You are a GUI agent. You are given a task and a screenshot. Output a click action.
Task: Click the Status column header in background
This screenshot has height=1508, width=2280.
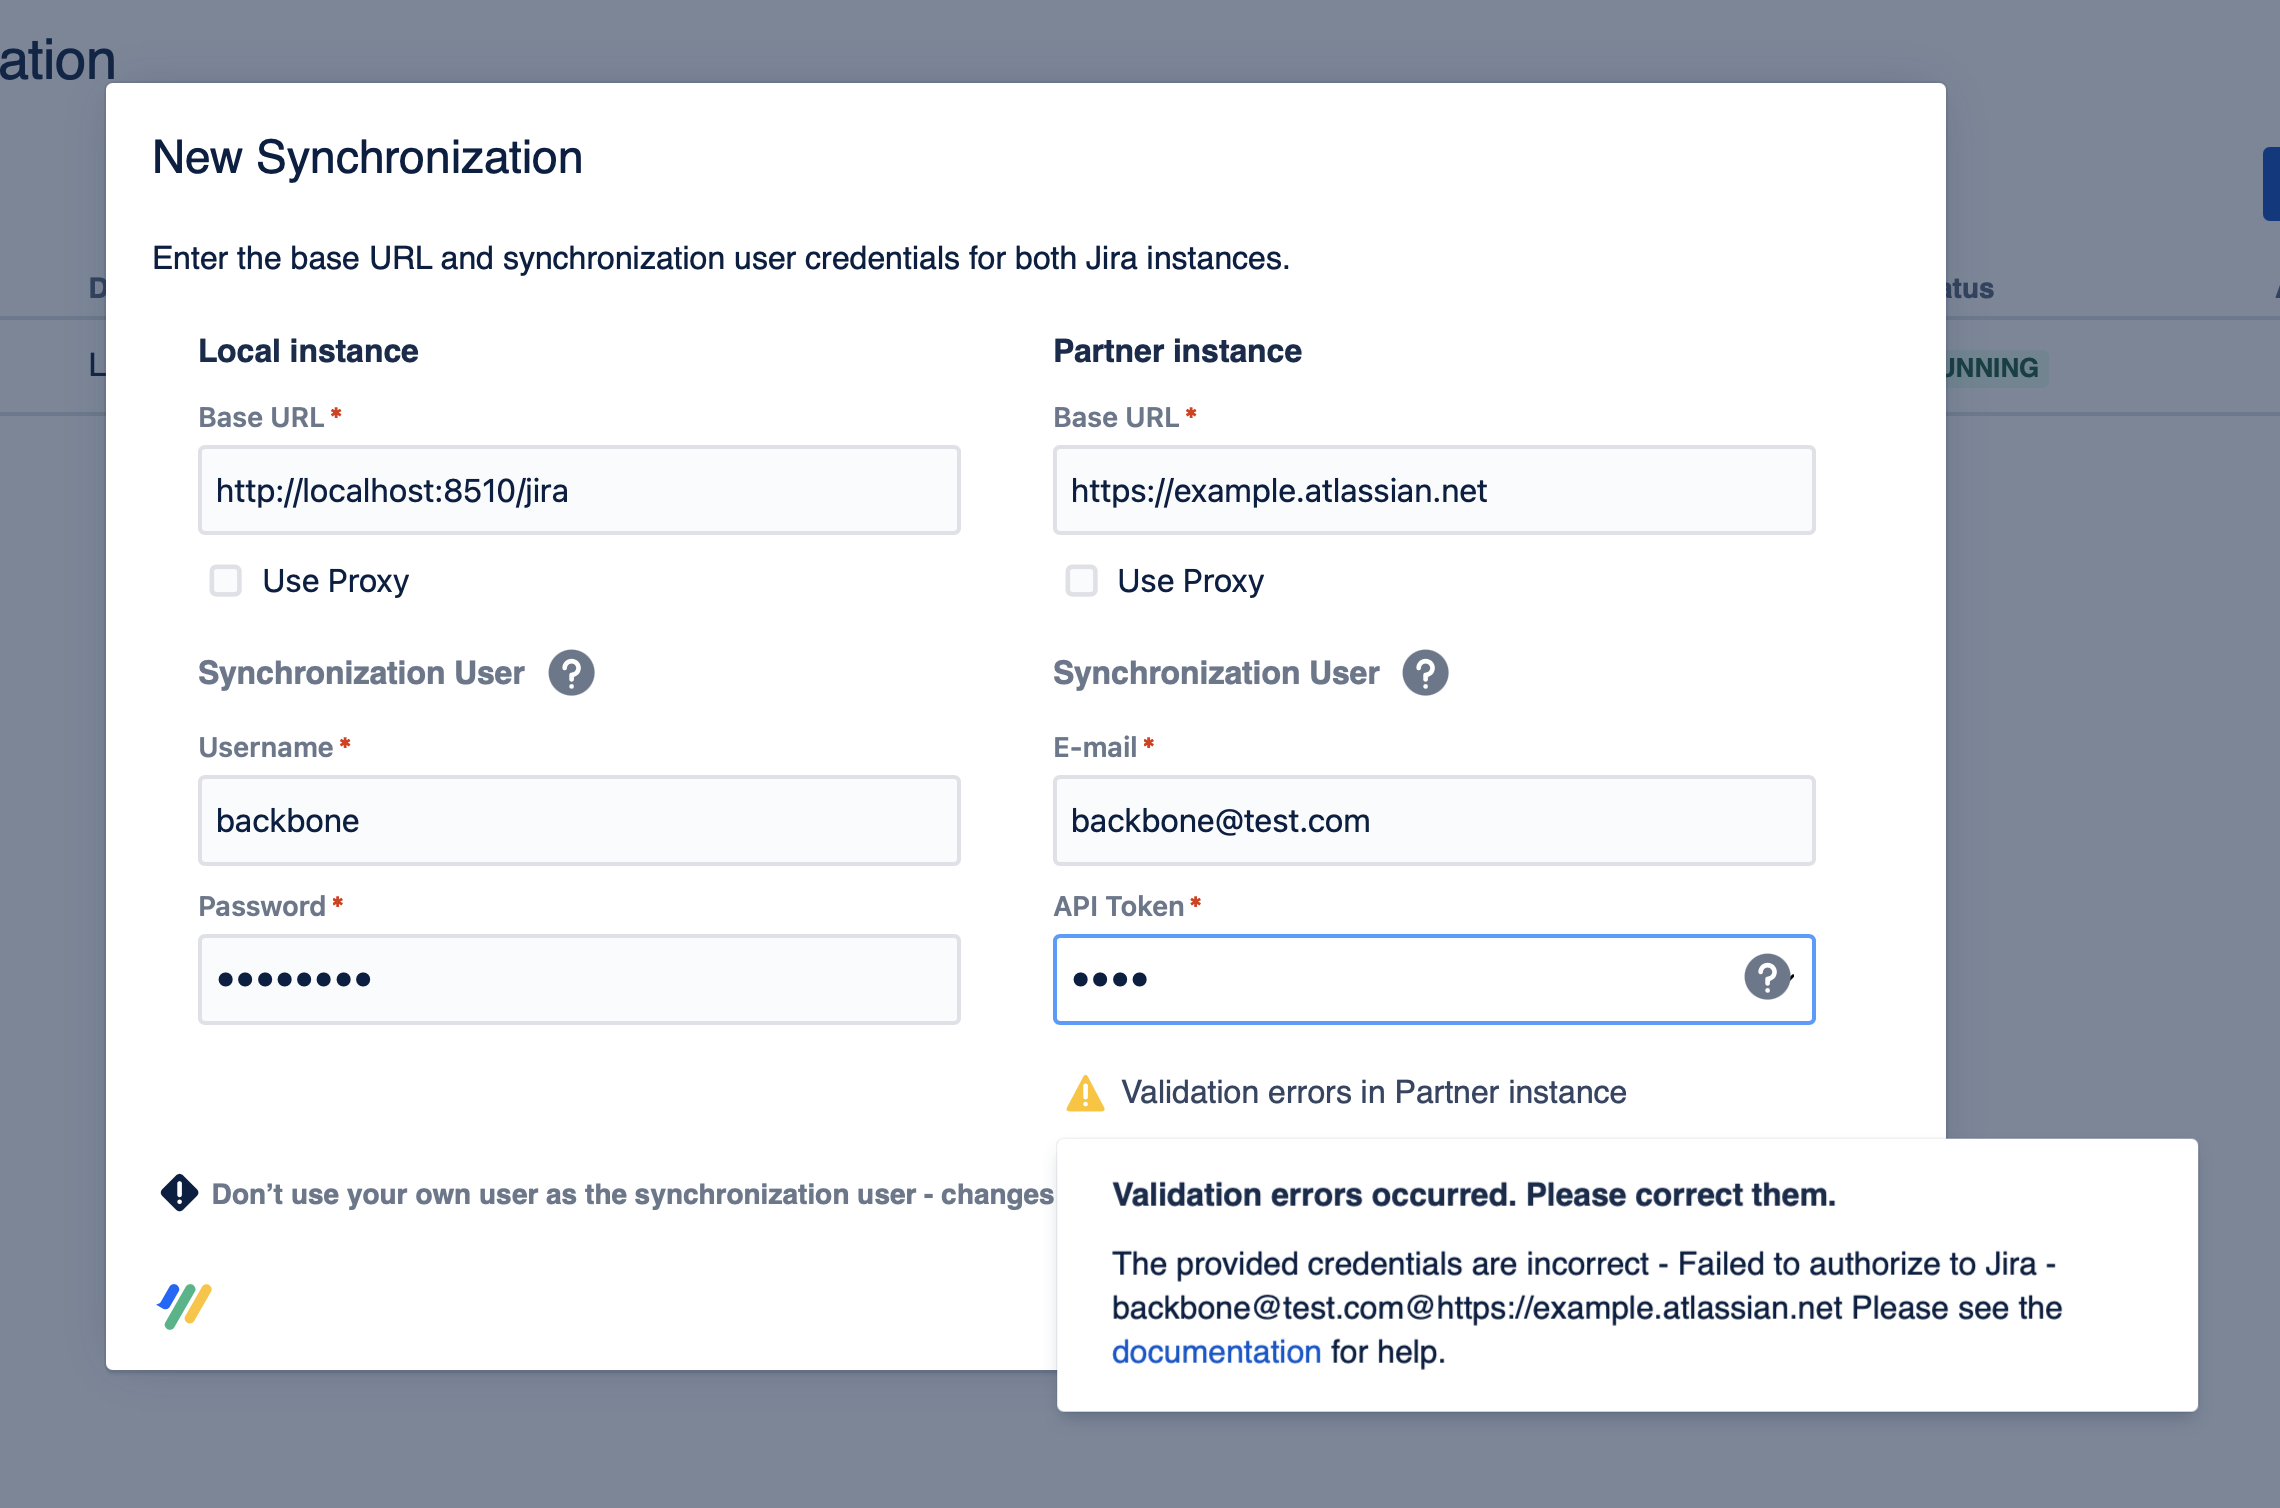click(x=1970, y=289)
